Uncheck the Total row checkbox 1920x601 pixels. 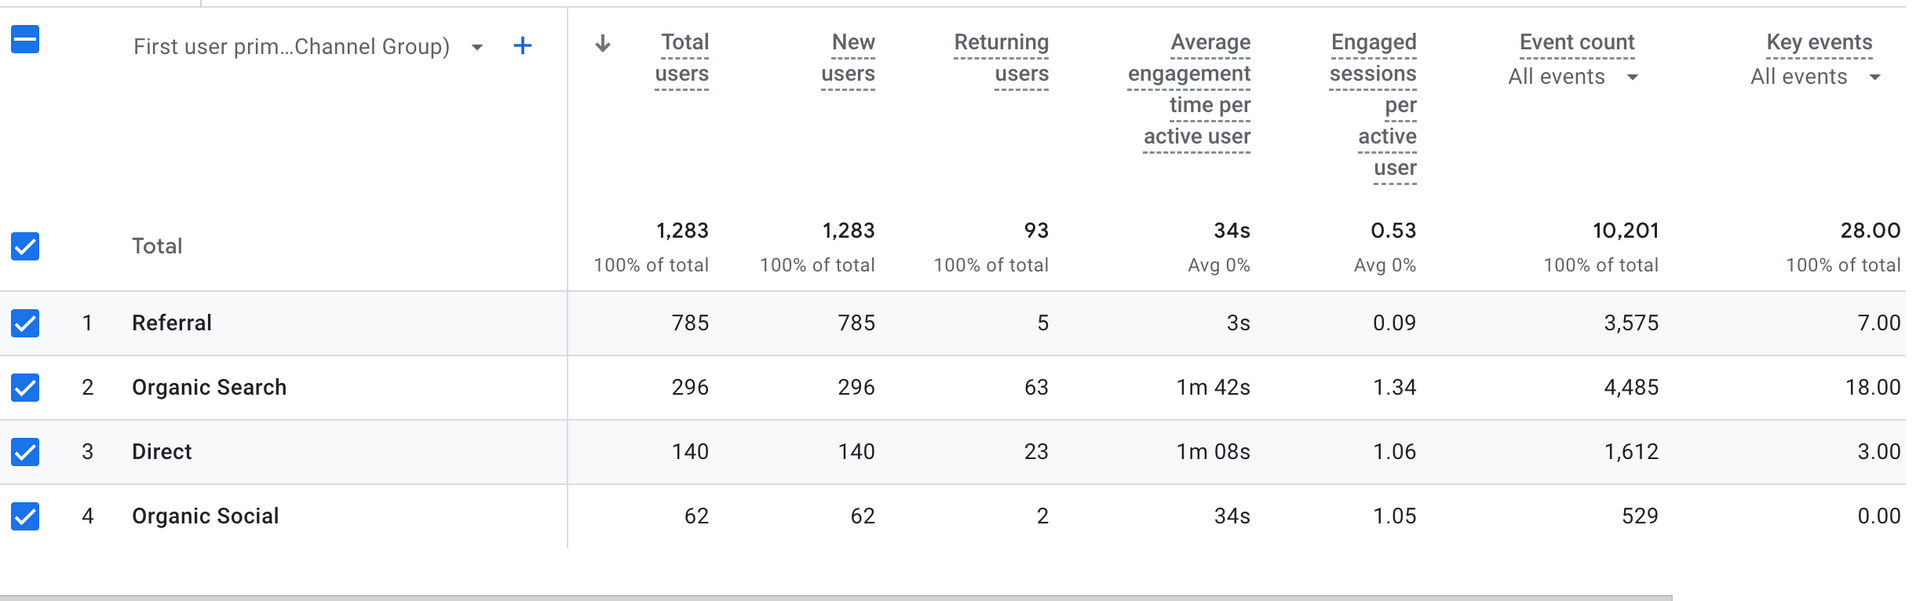(x=25, y=246)
